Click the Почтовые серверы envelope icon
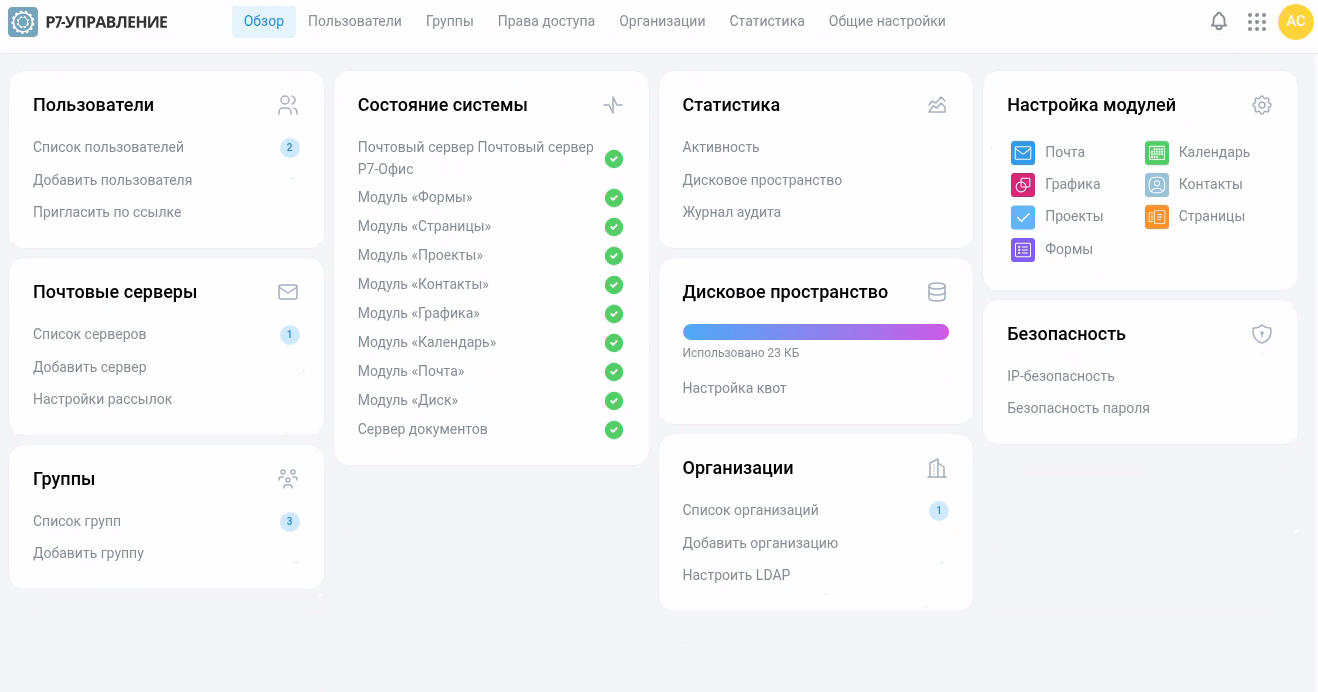Image resolution: width=1318 pixels, height=692 pixels. 288,292
